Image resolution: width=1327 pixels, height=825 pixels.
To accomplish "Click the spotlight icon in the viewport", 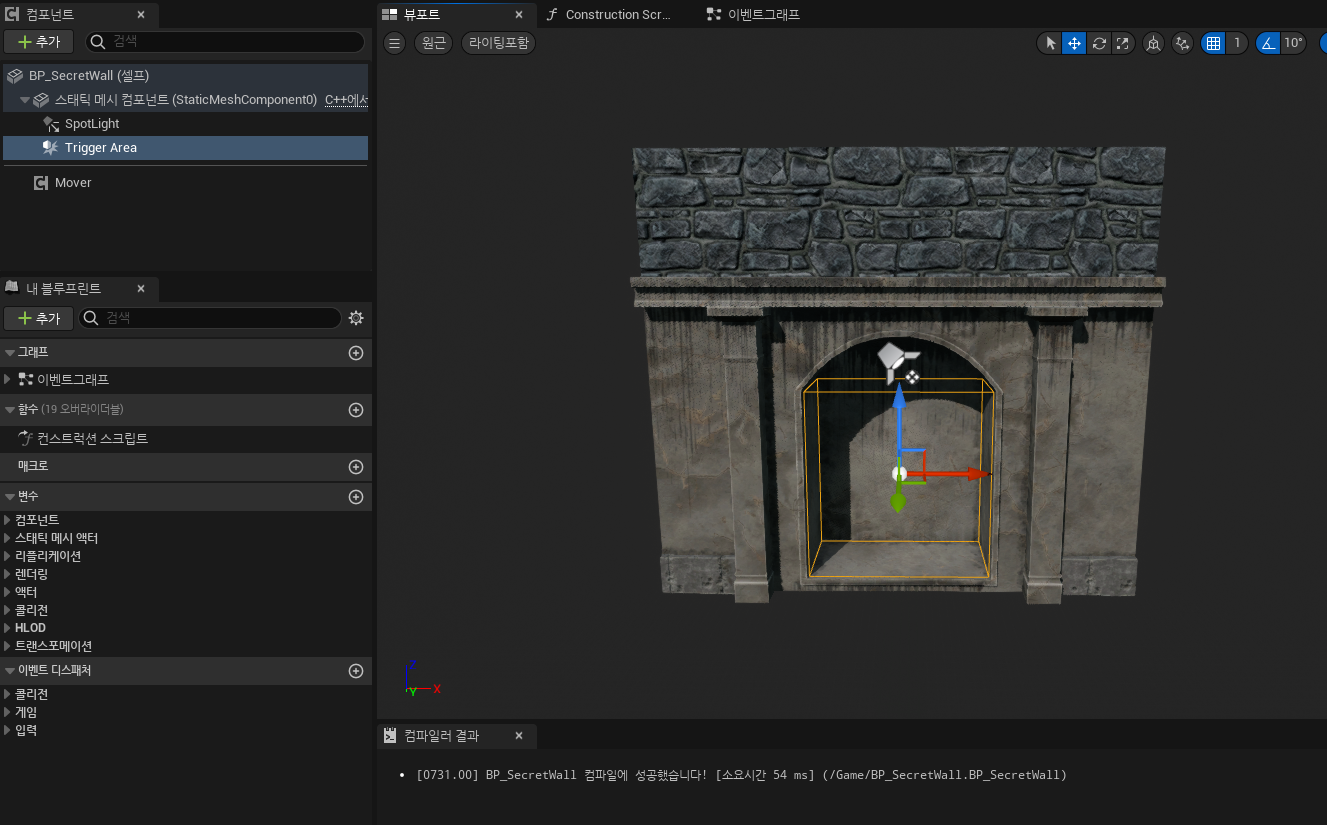I will click(897, 361).
